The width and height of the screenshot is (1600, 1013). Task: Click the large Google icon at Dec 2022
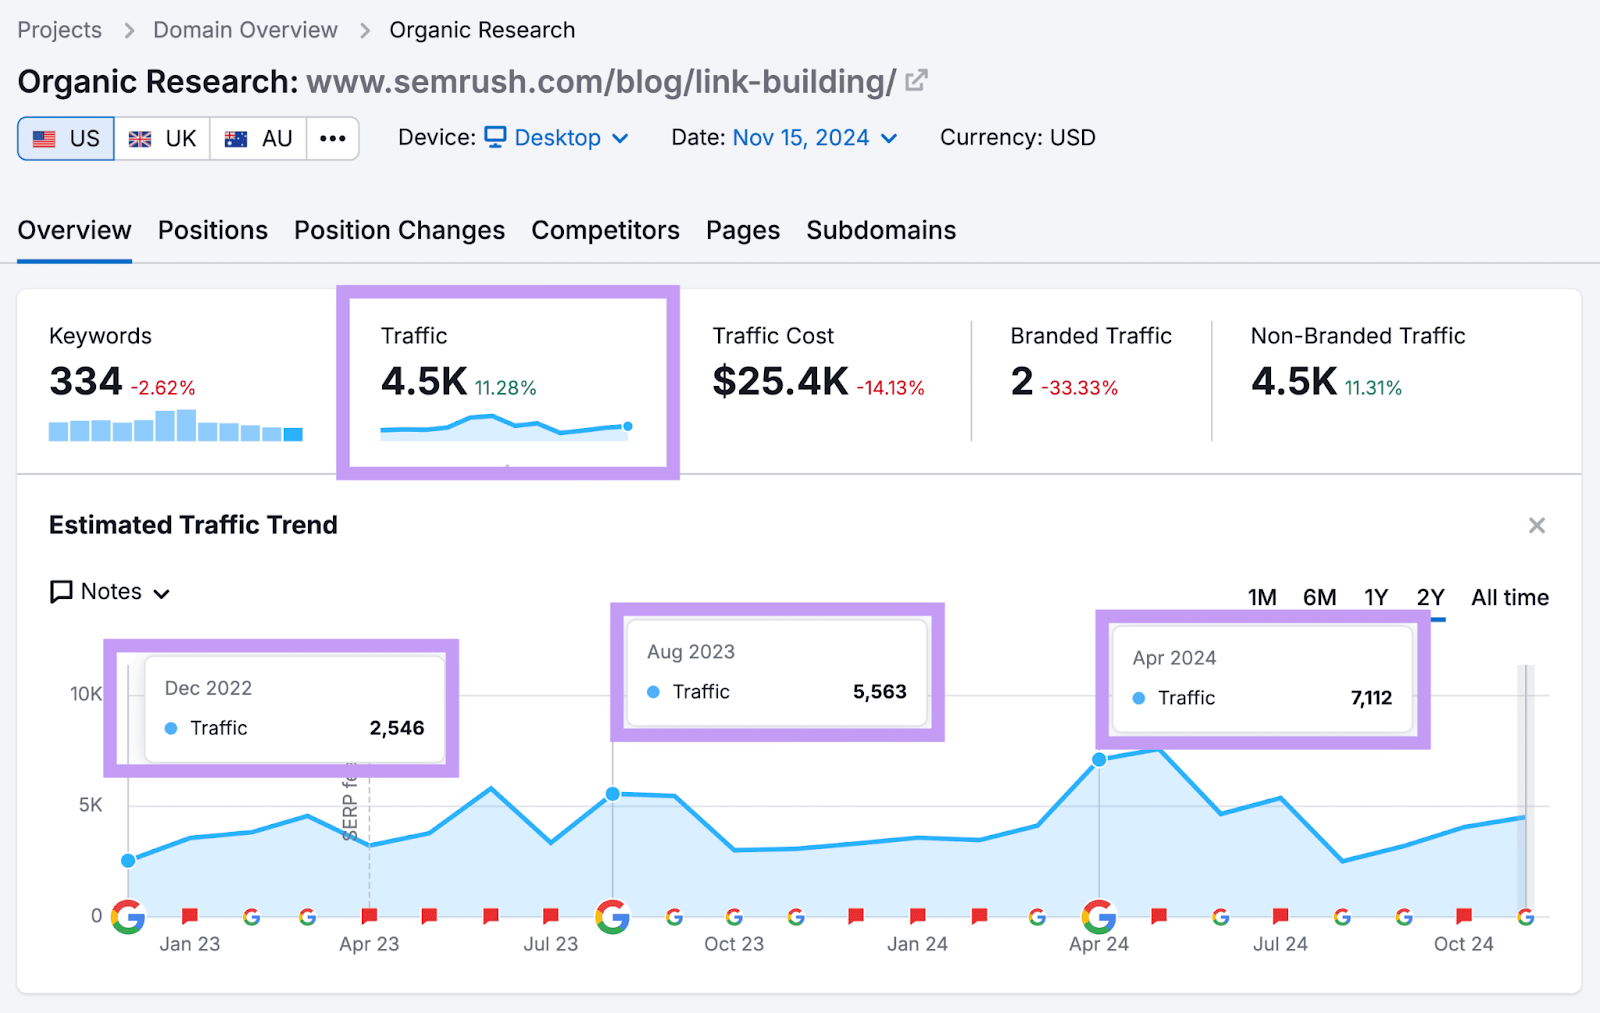point(128,916)
